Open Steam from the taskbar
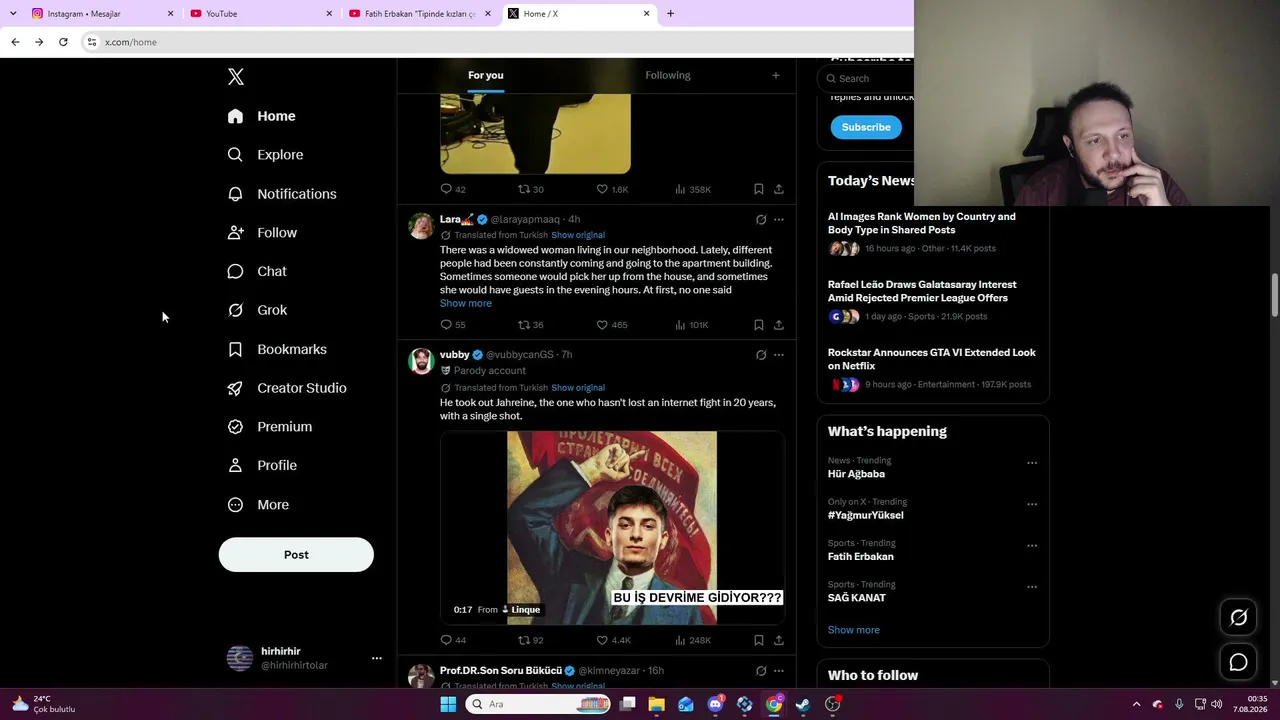The width and height of the screenshot is (1280, 720). coord(803,704)
